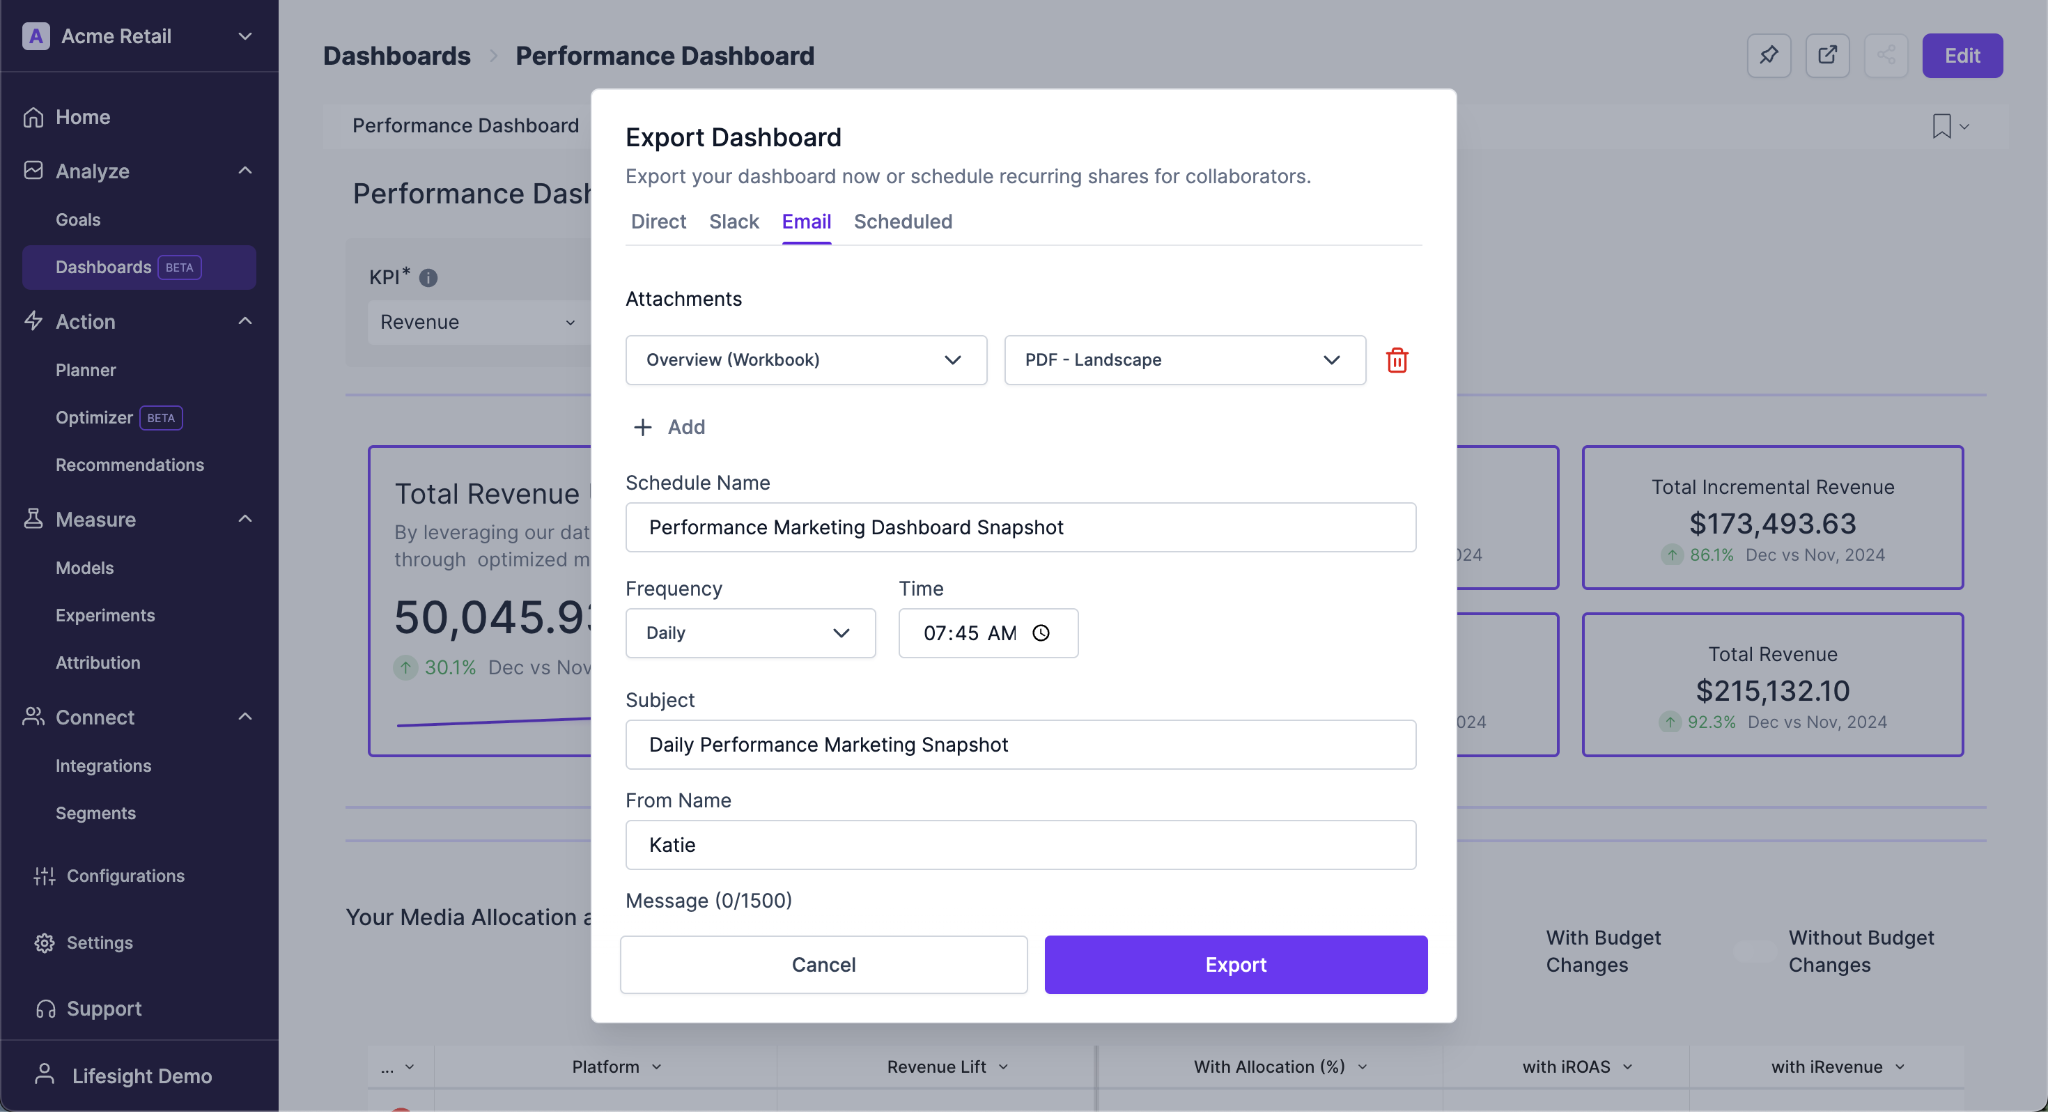Collapse the Analyze sidebar section
Screen dimensions: 2048x1112
click(245, 170)
